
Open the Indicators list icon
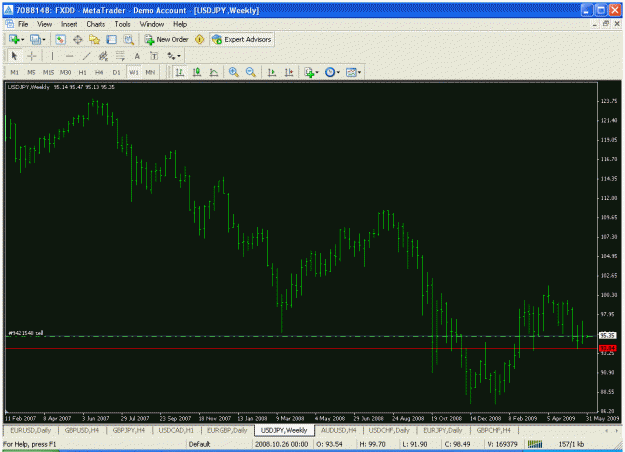[x=309, y=72]
